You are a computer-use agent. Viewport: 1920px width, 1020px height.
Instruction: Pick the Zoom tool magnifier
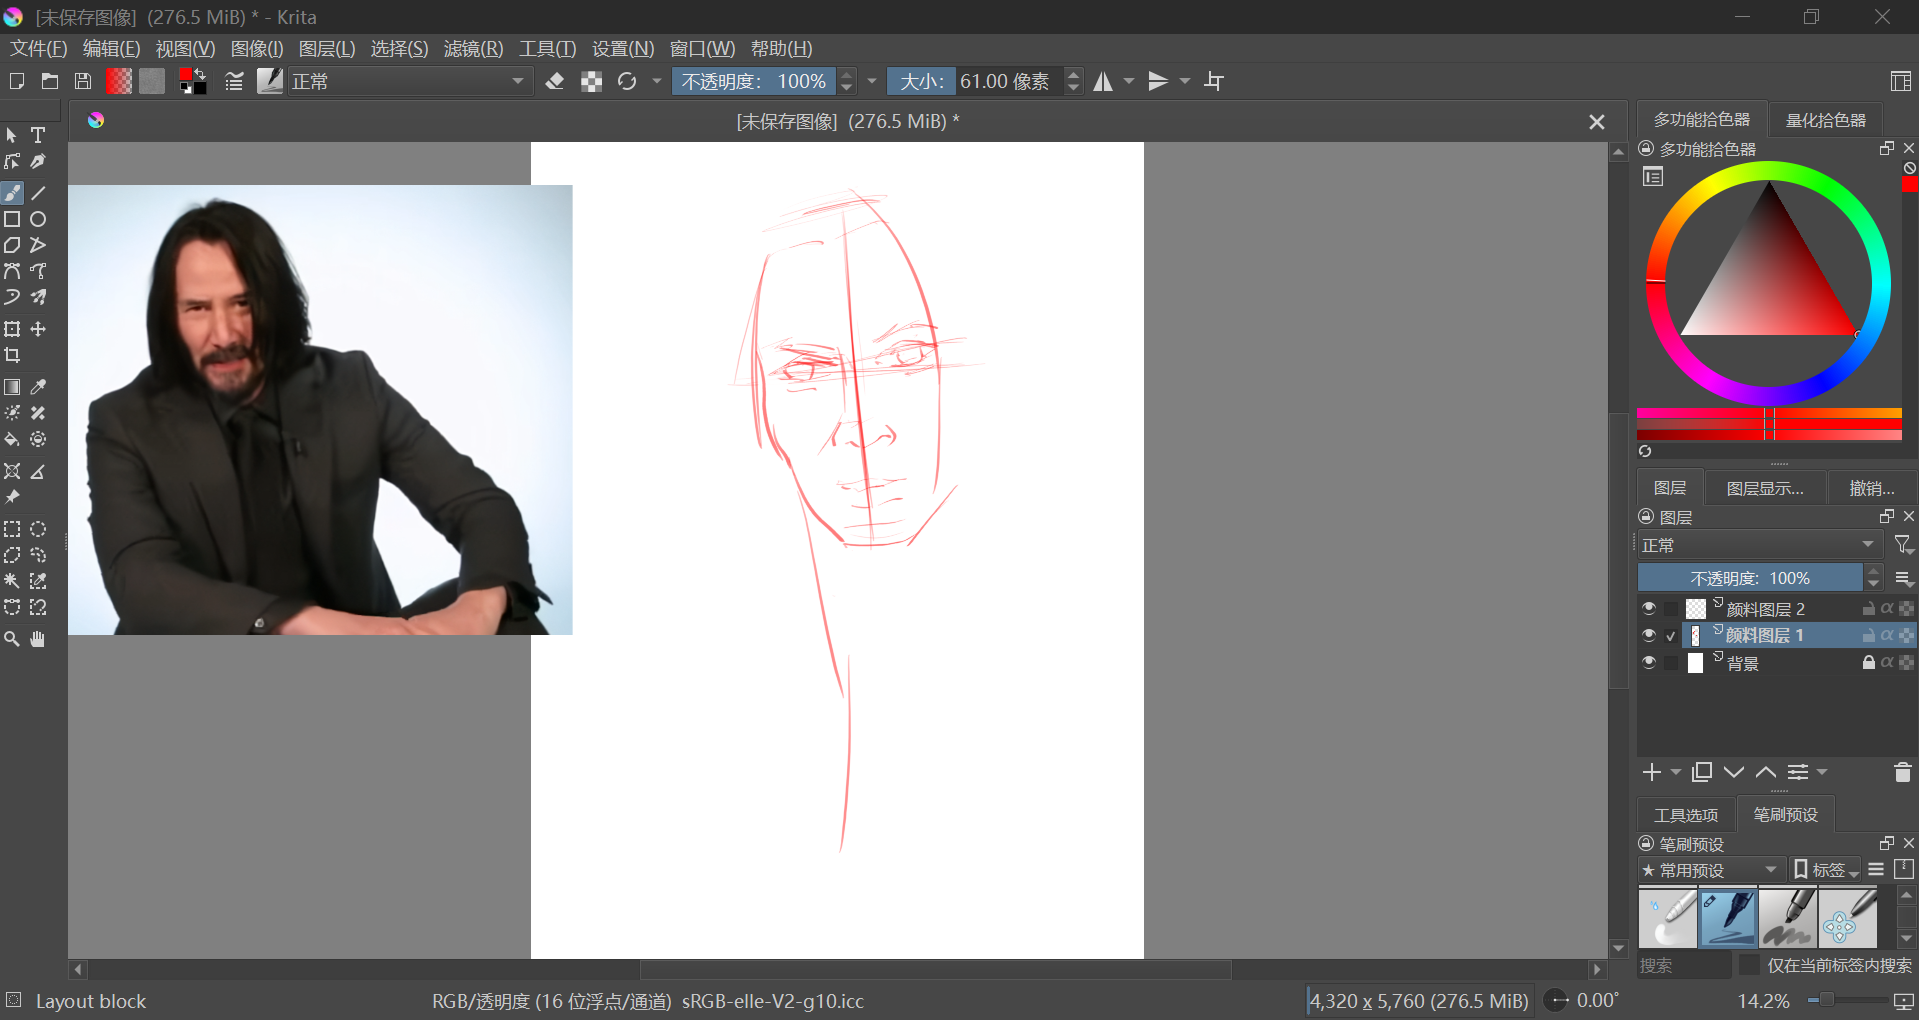coord(12,639)
